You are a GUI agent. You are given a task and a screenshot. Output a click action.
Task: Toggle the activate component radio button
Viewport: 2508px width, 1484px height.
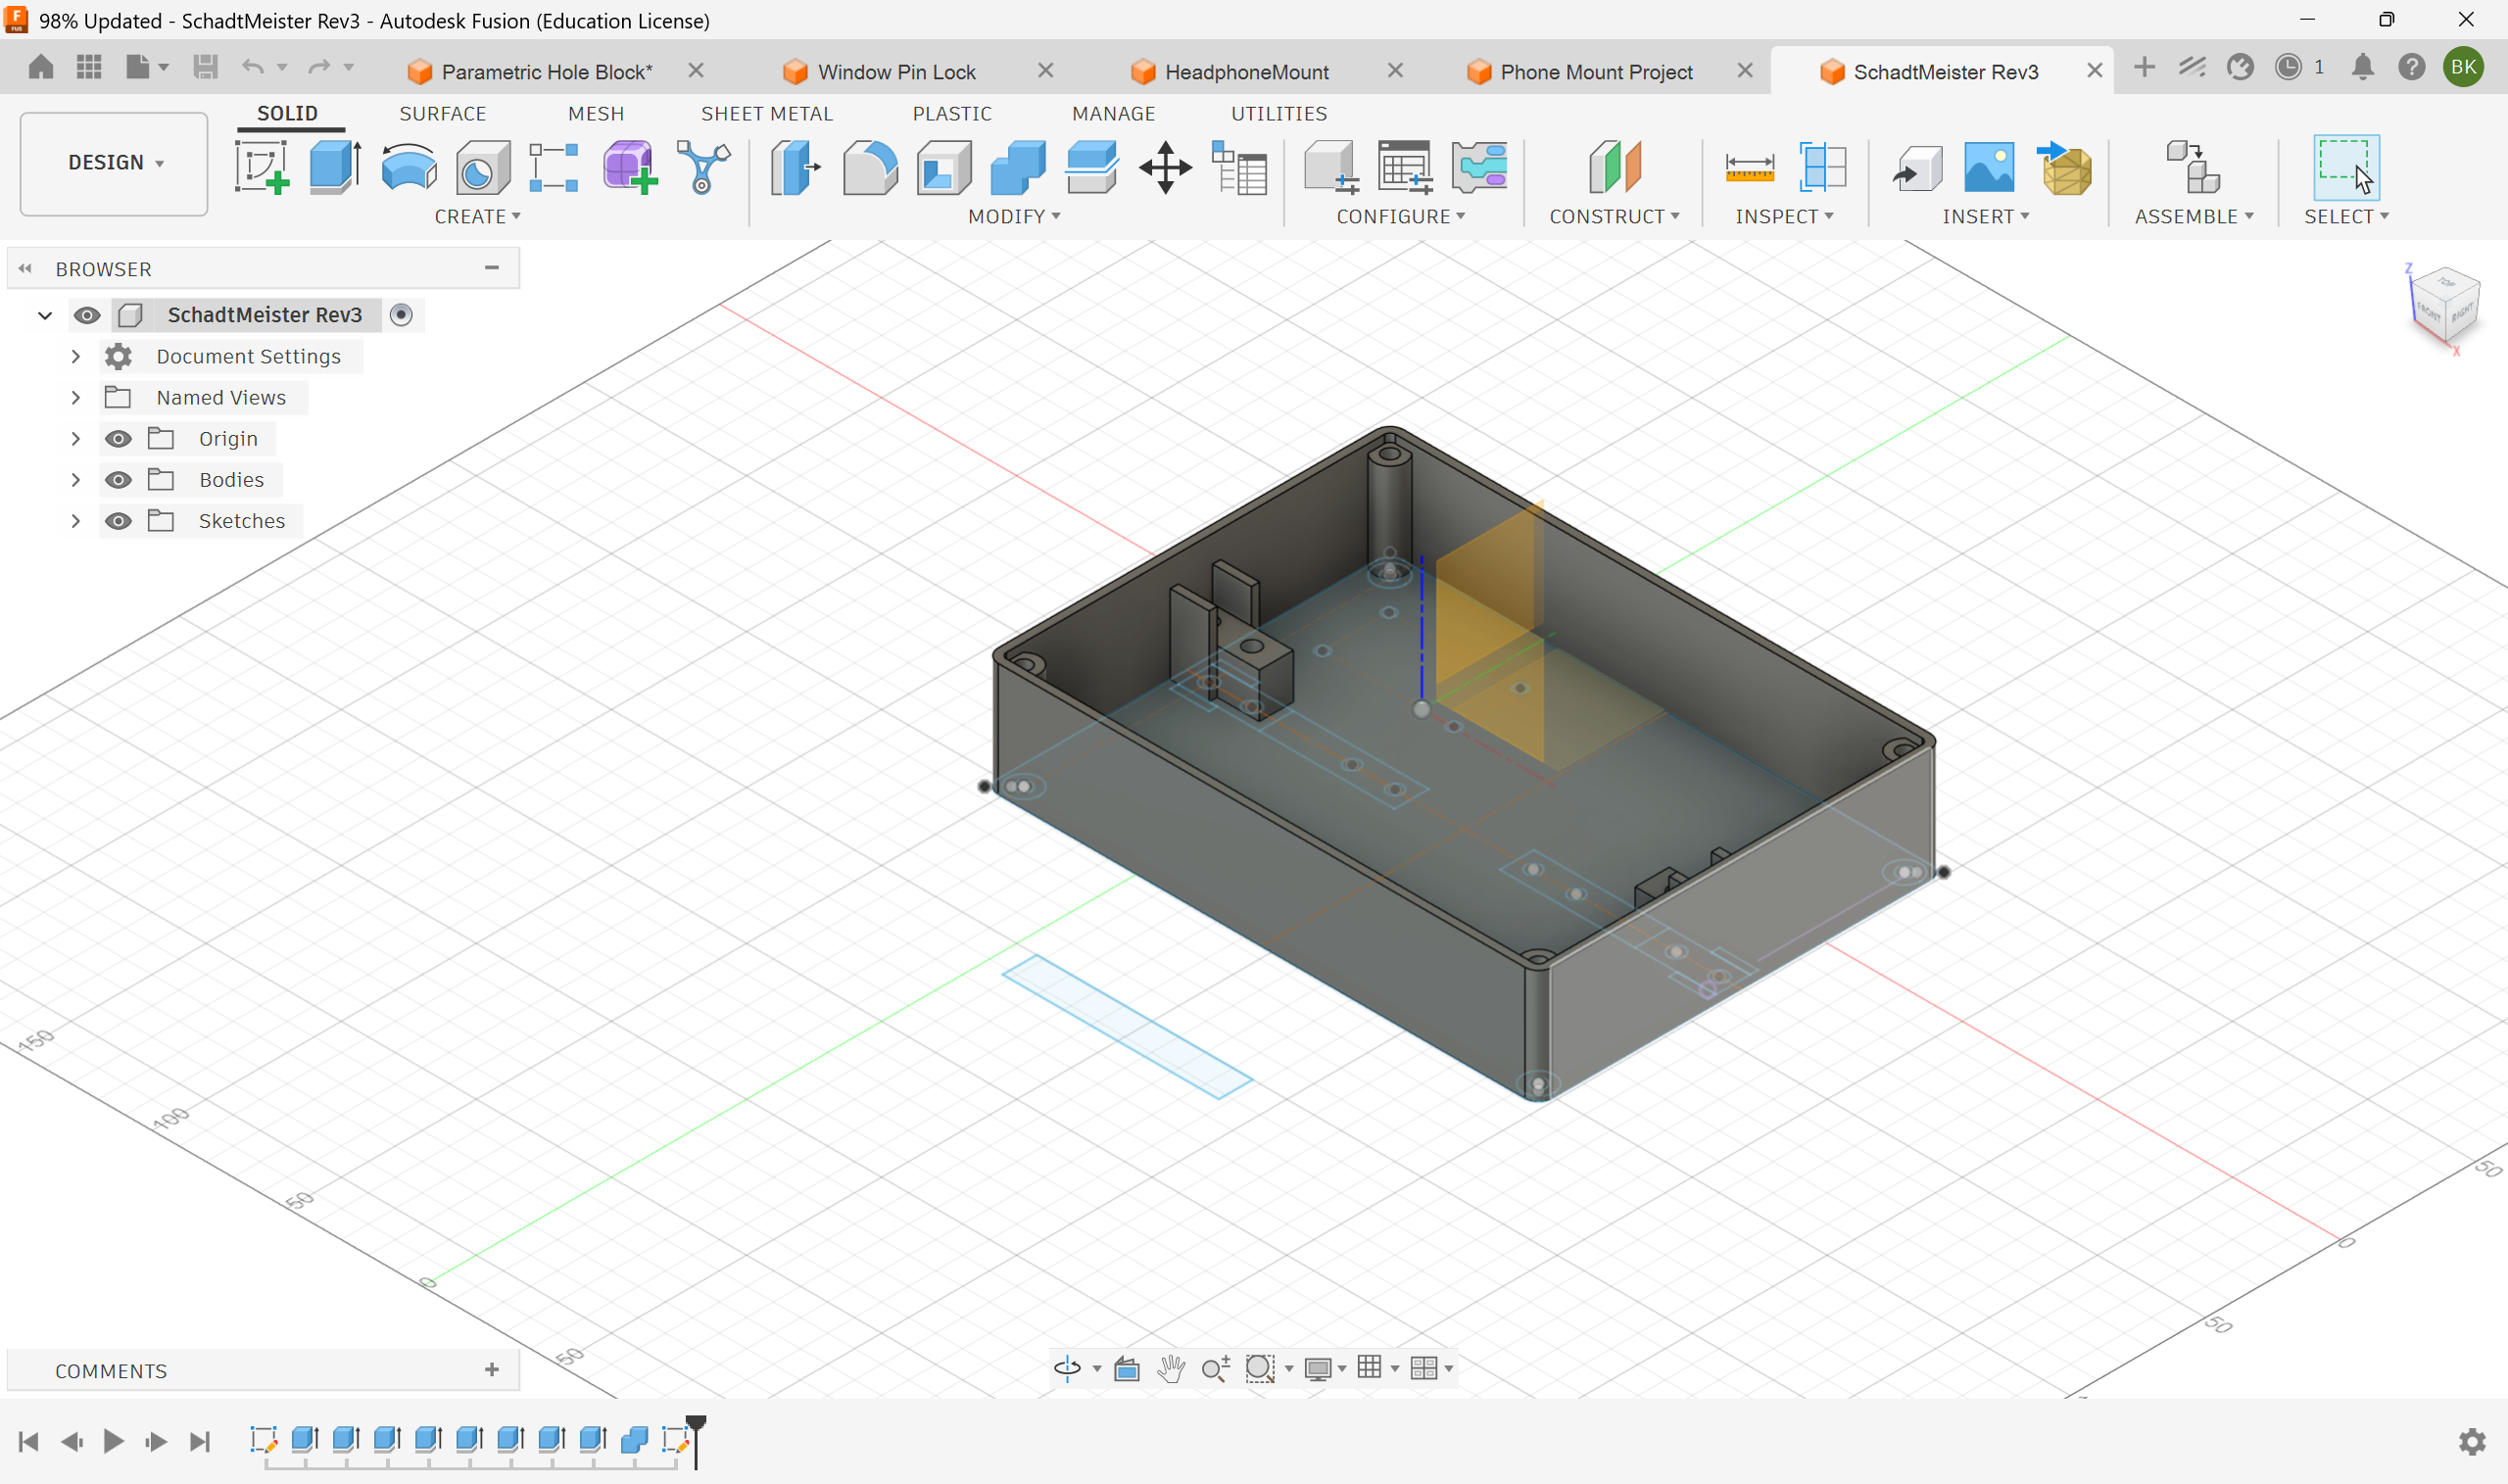pyautogui.click(x=401, y=315)
